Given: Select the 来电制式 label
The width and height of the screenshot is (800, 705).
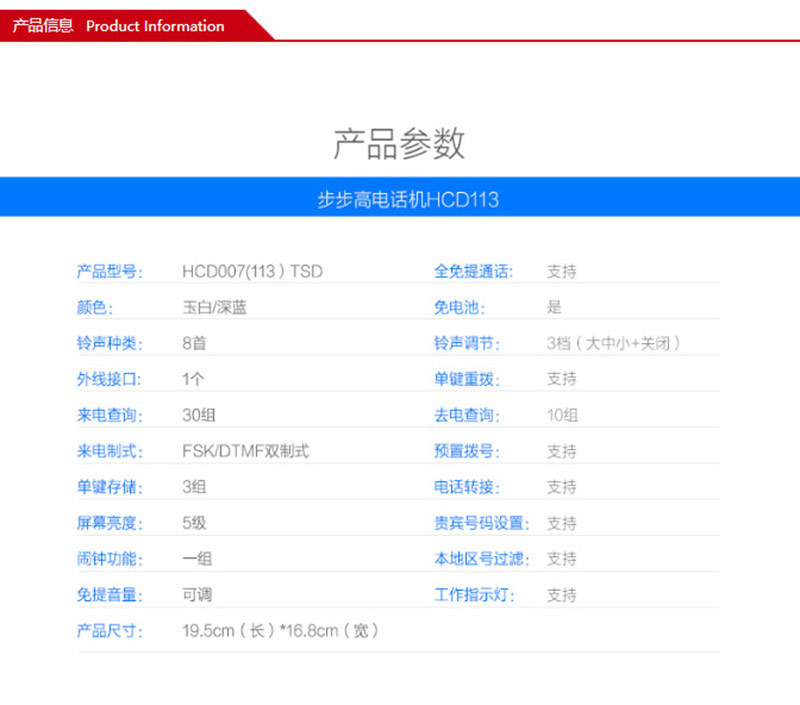Looking at the screenshot, I should tap(110, 451).
